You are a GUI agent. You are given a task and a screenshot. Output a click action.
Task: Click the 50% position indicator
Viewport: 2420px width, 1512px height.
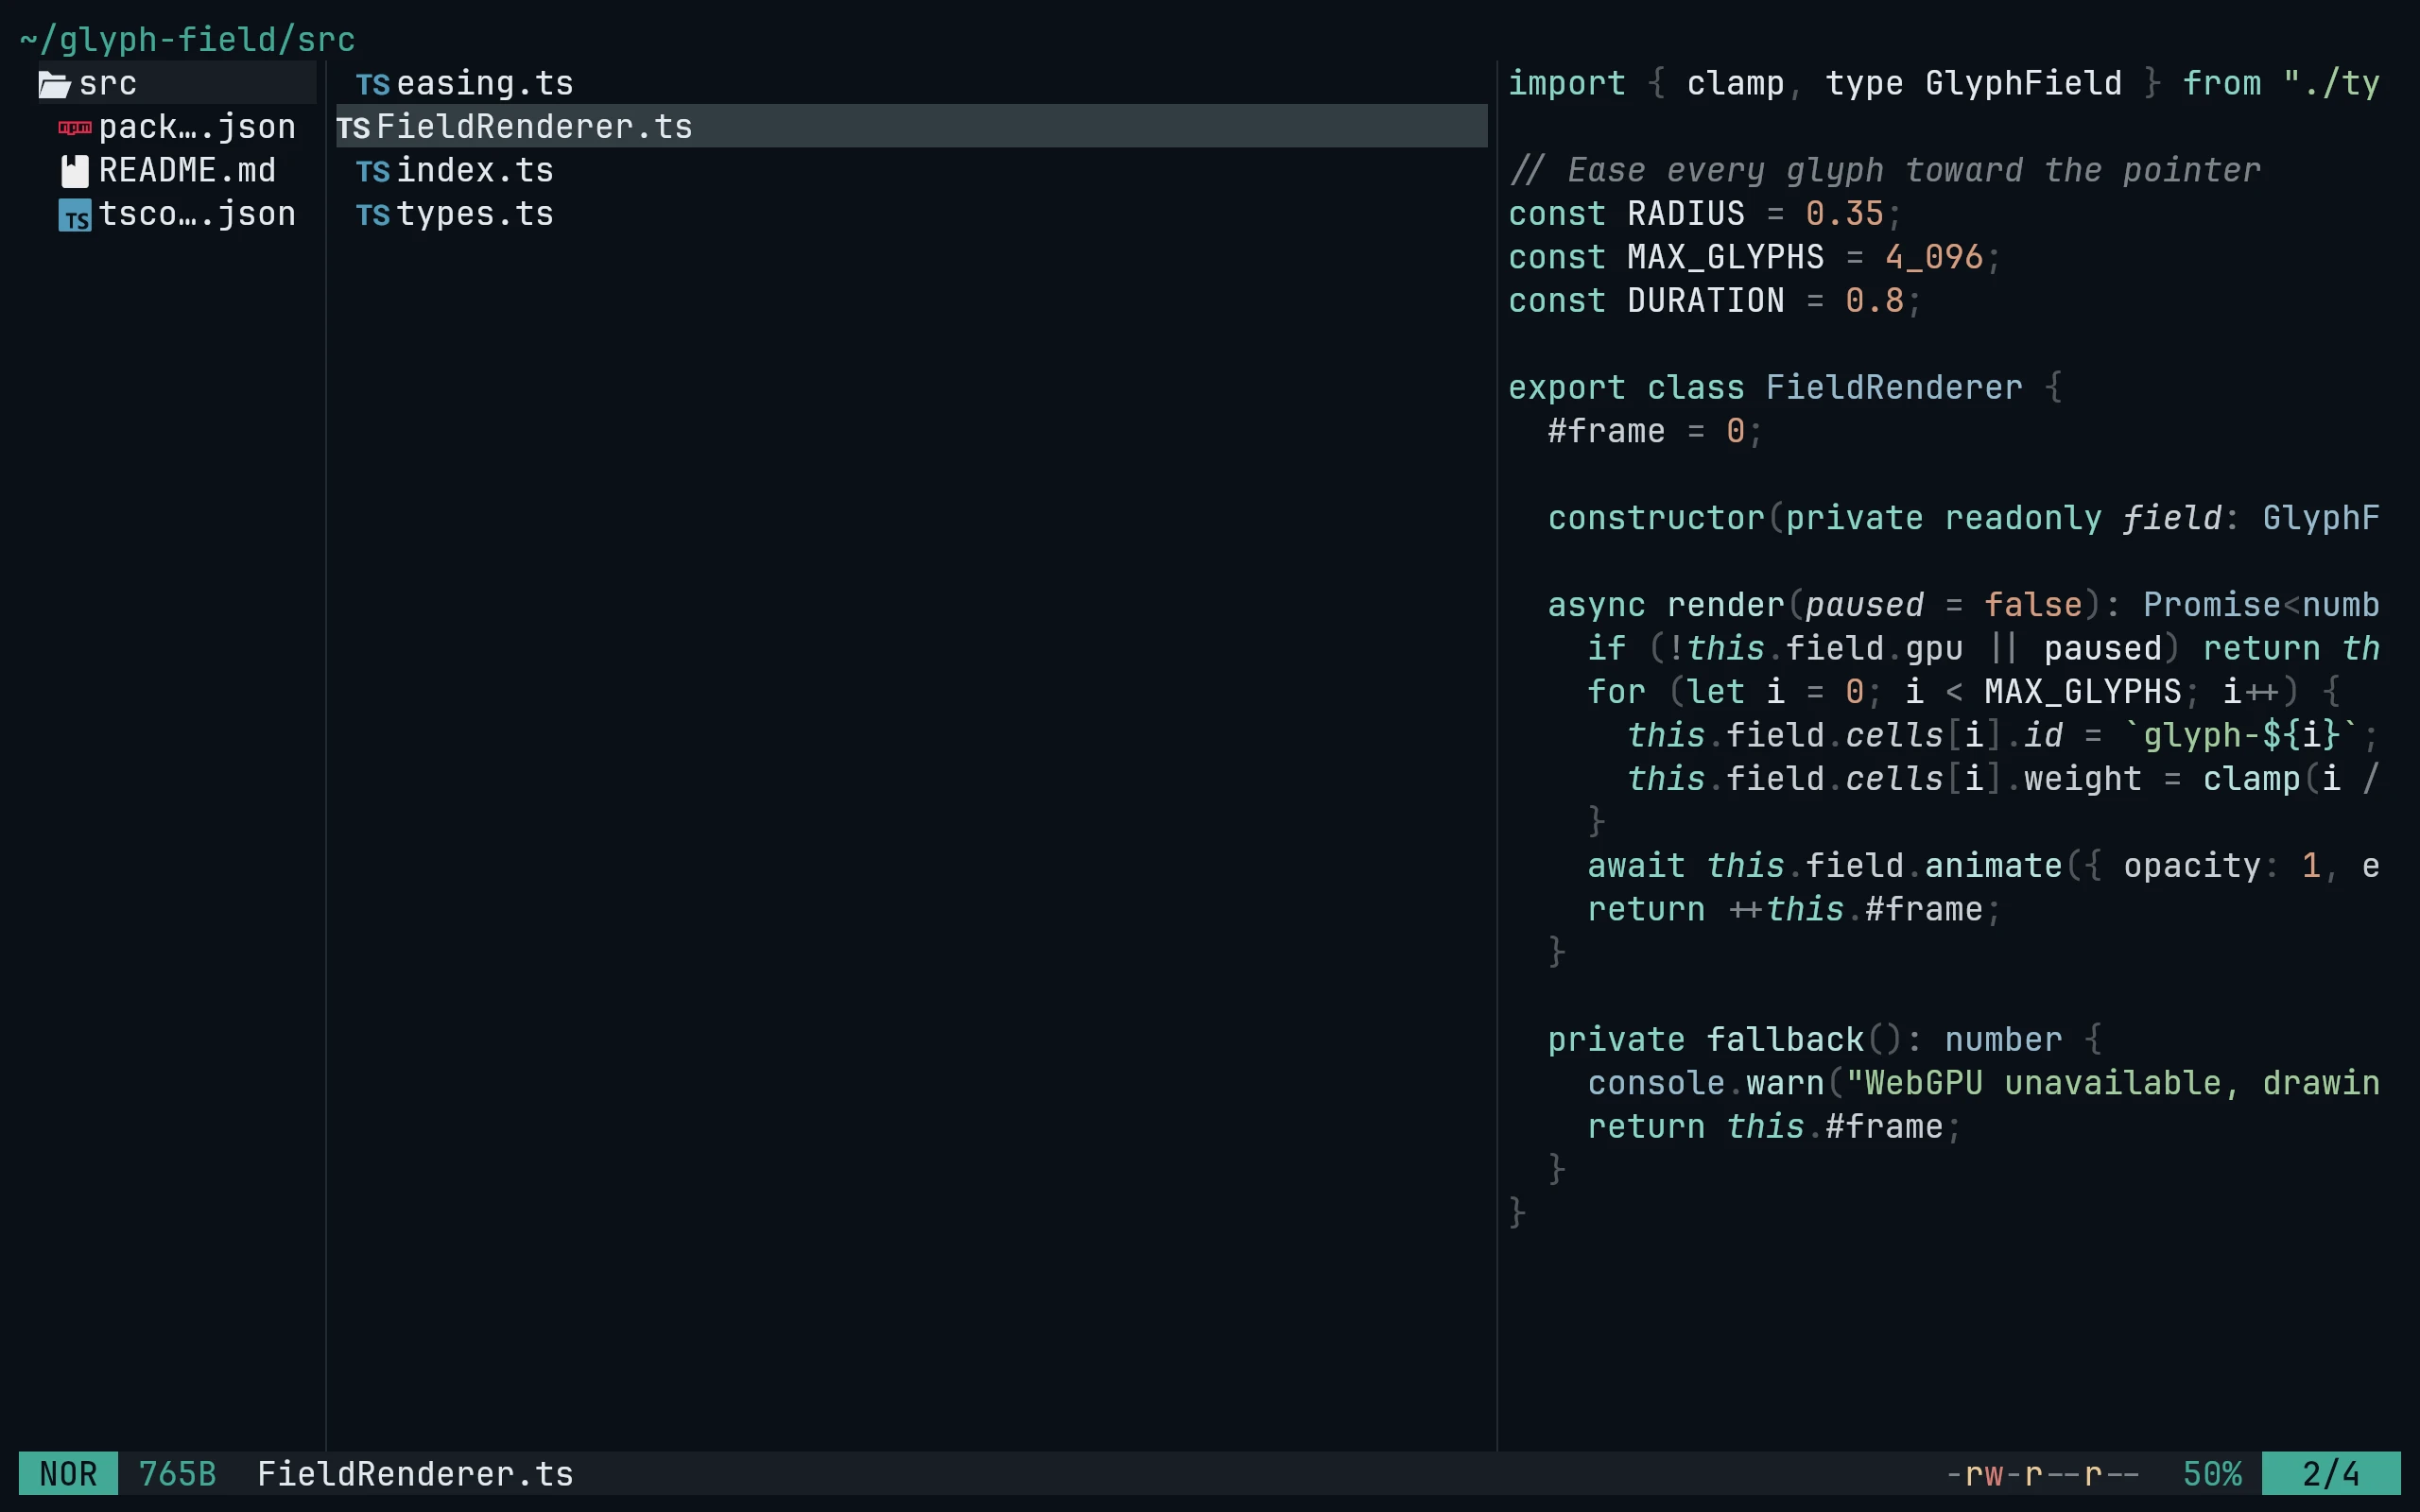tap(2211, 1473)
